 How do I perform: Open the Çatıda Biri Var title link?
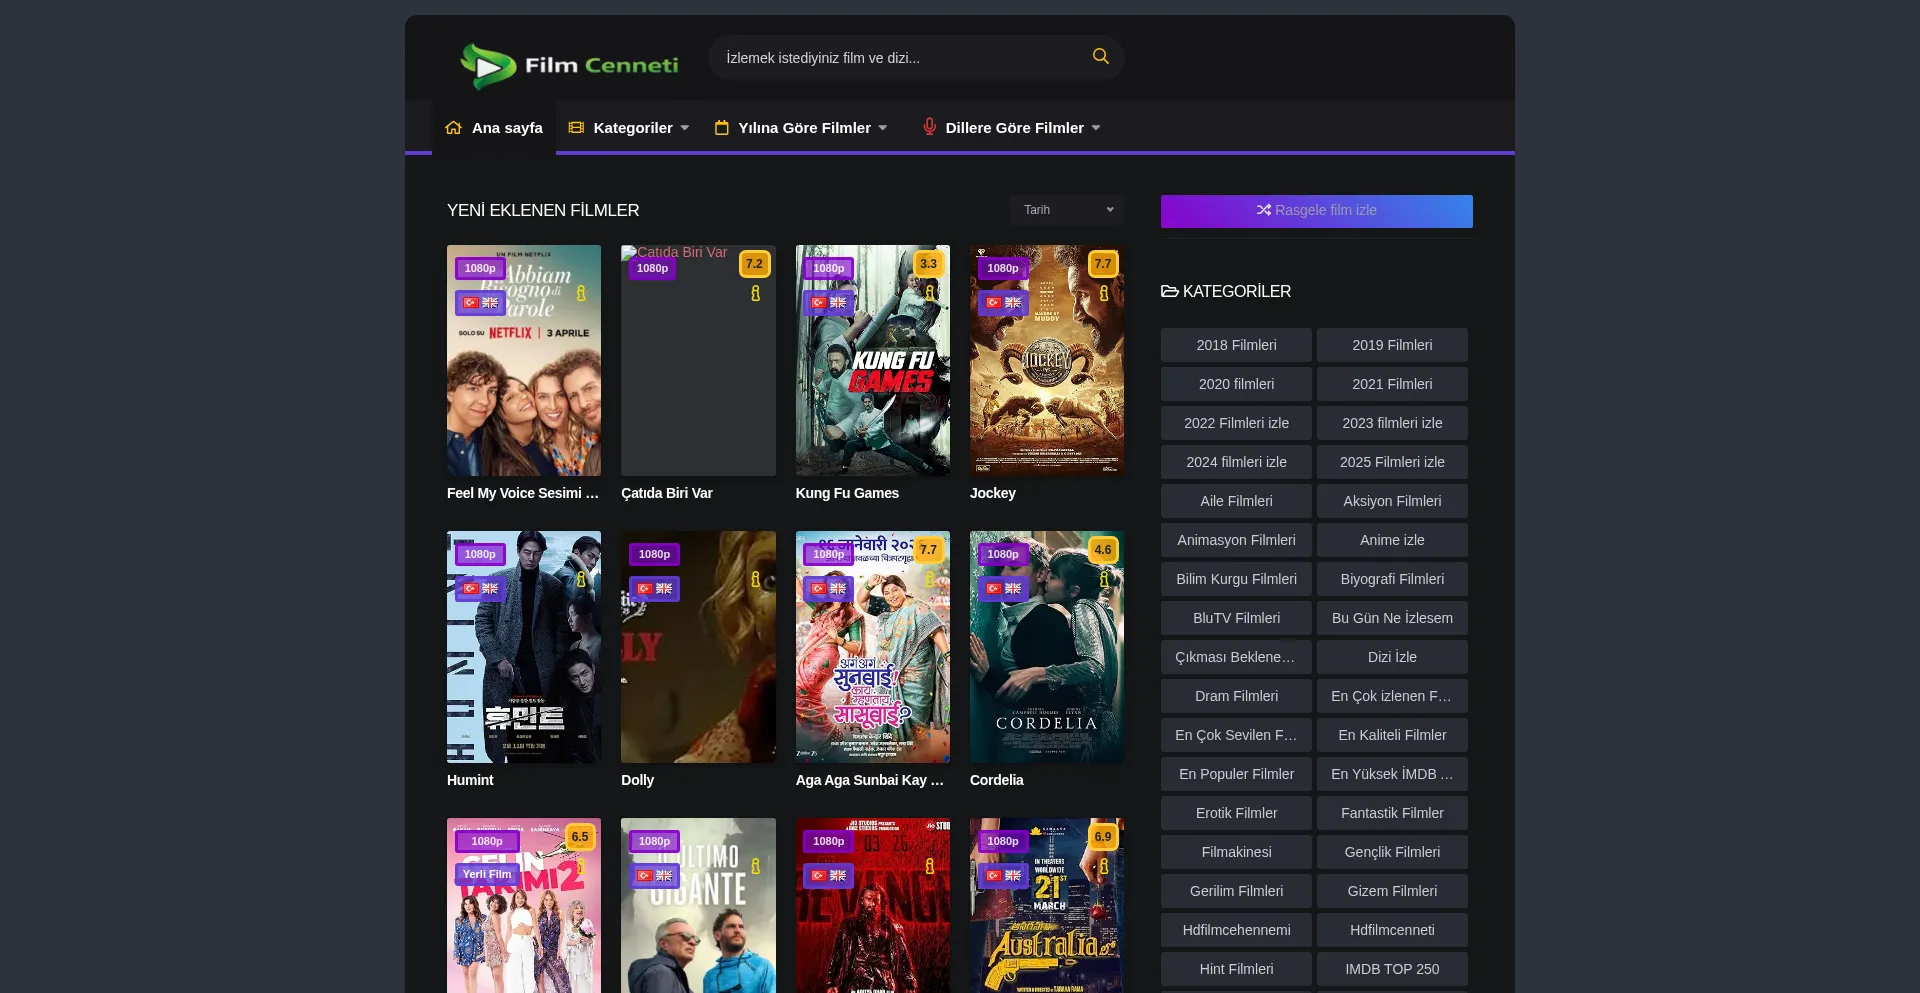click(x=667, y=493)
